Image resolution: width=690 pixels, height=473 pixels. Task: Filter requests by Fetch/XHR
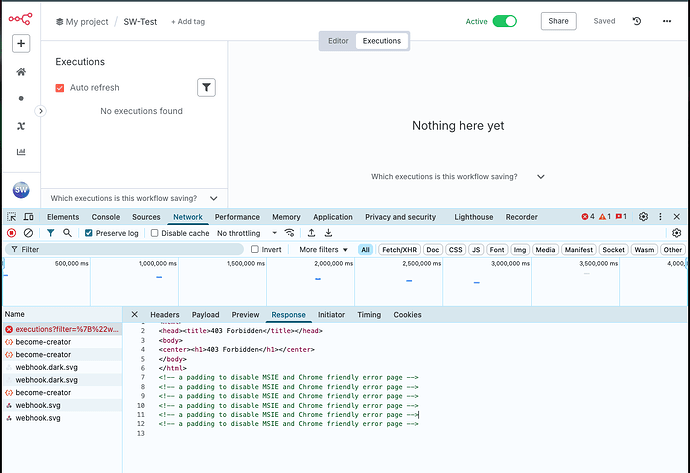[x=400, y=249]
